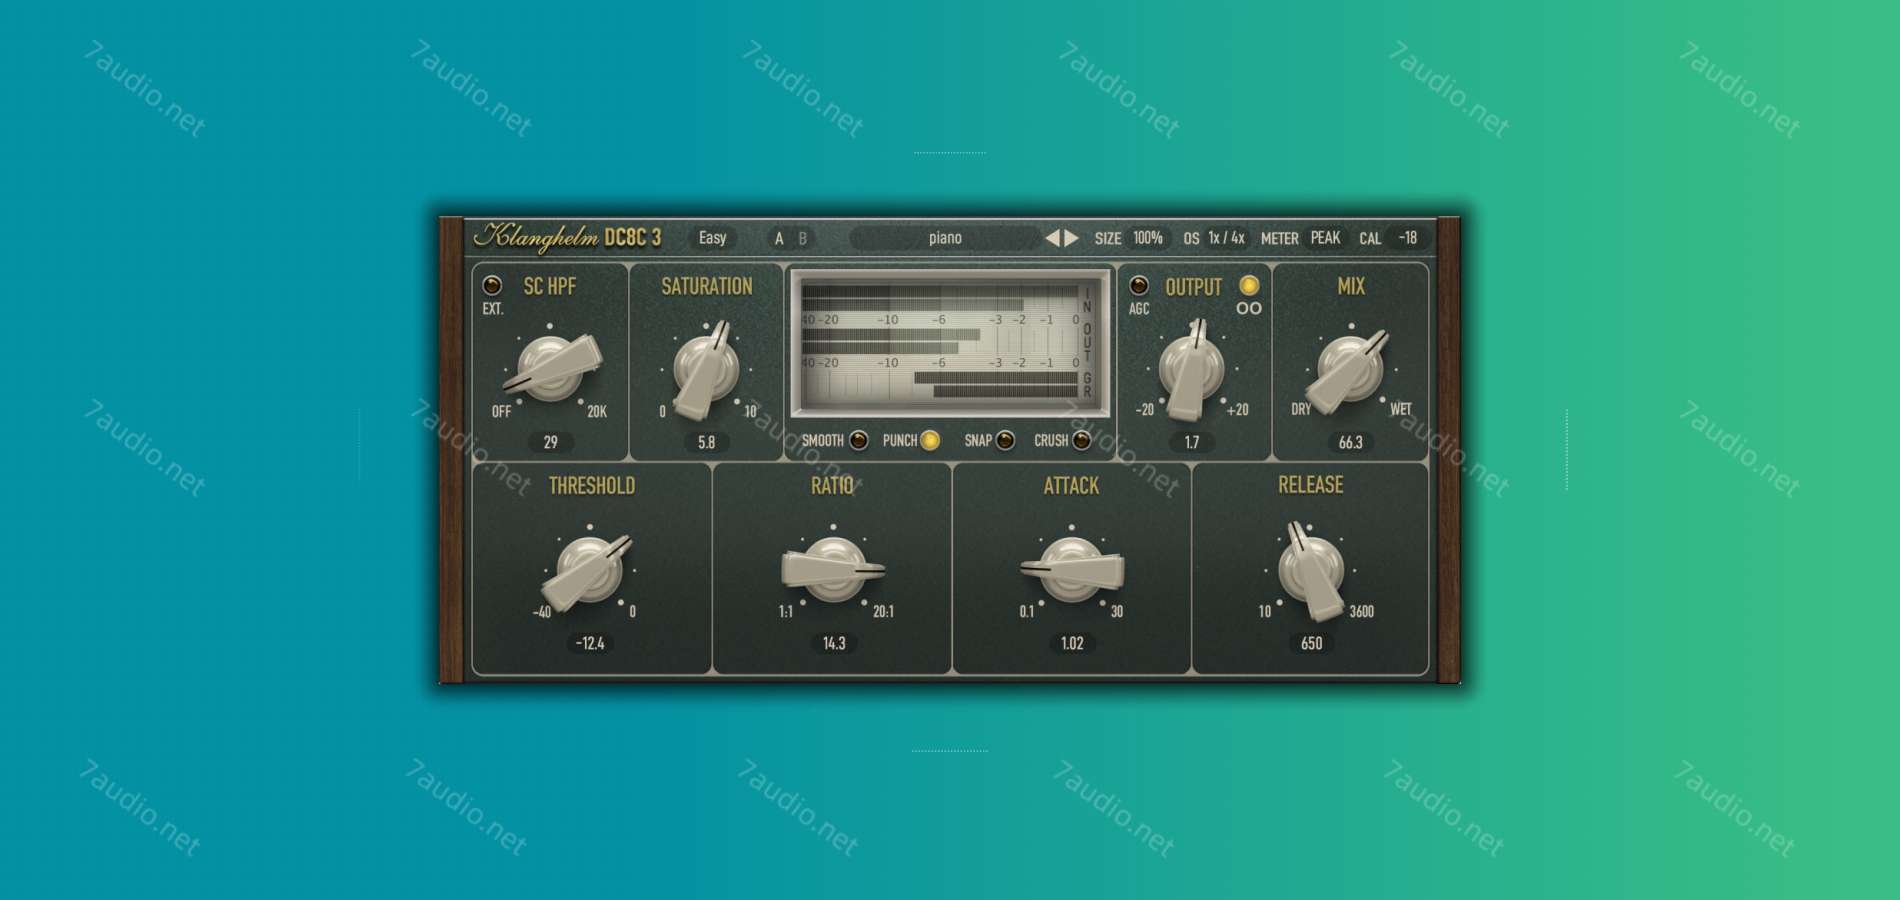Toggle the EXT. sidechain LED
Image resolution: width=1900 pixels, height=900 pixels.
click(492, 286)
